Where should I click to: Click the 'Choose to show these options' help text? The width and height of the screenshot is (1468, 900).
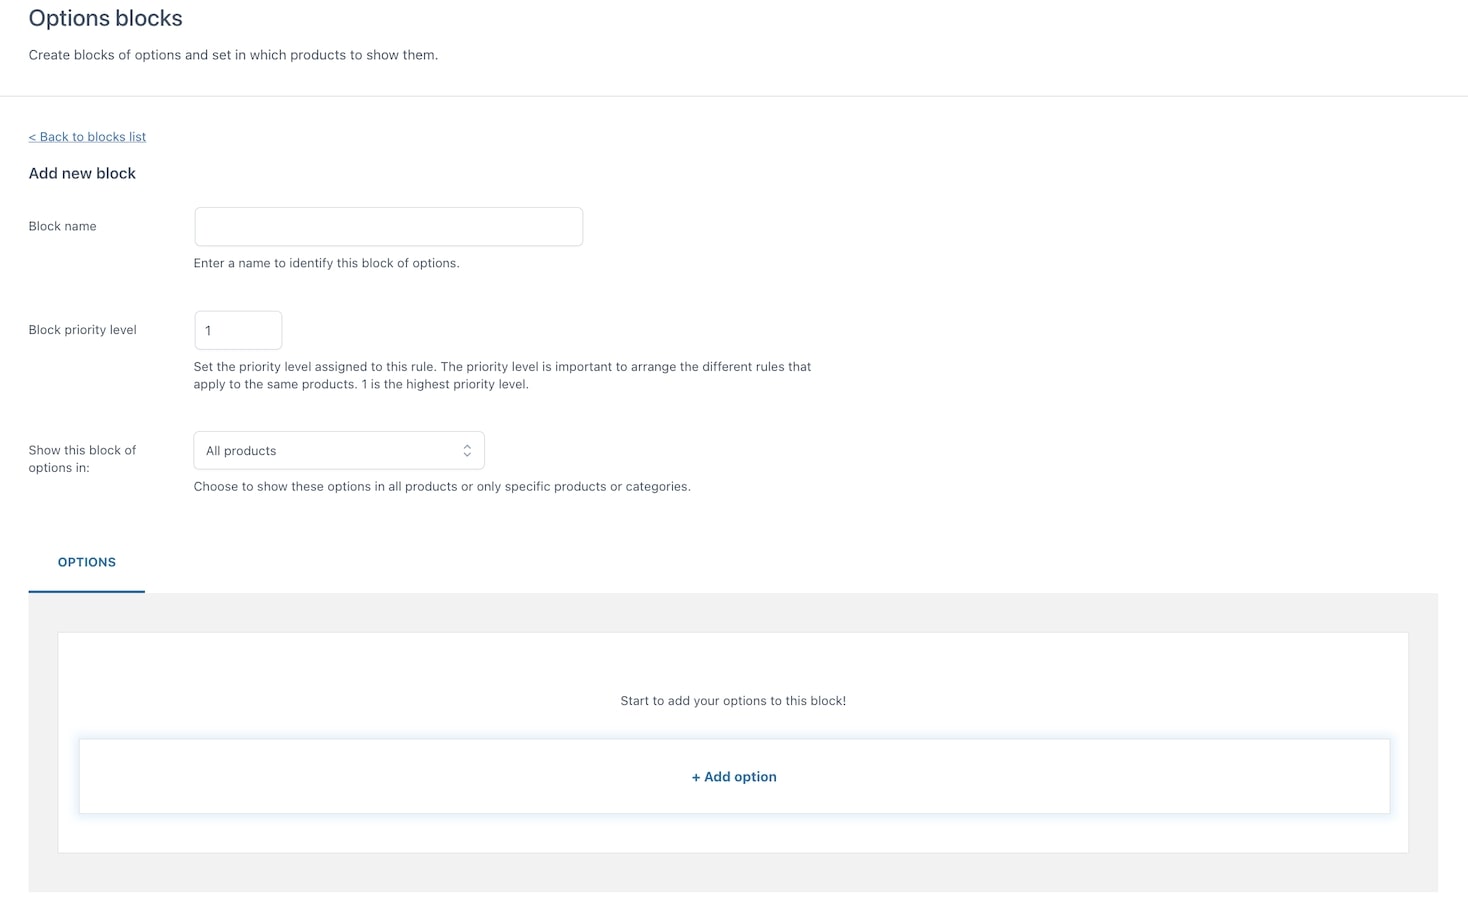(x=442, y=487)
